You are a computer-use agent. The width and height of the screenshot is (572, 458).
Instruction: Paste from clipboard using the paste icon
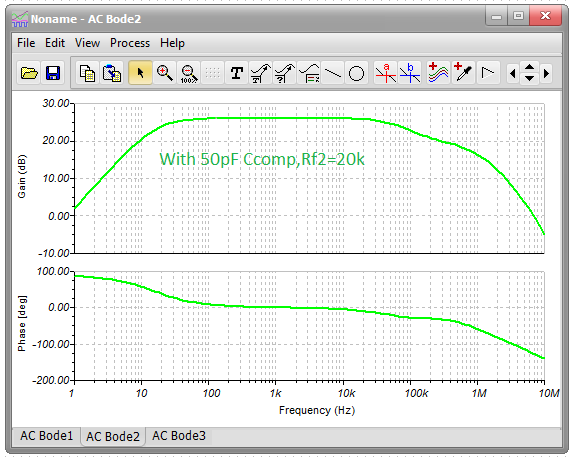click(x=112, y=73)
